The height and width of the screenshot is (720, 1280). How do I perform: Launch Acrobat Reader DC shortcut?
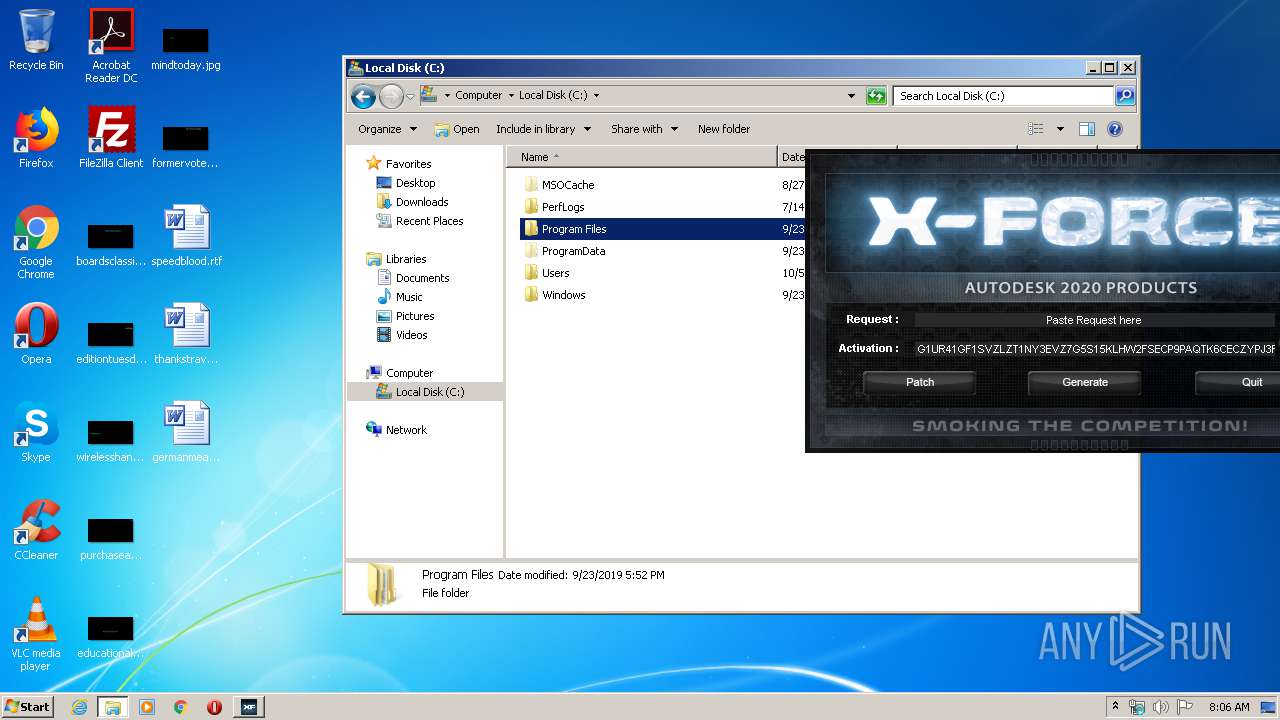(111, 45)
